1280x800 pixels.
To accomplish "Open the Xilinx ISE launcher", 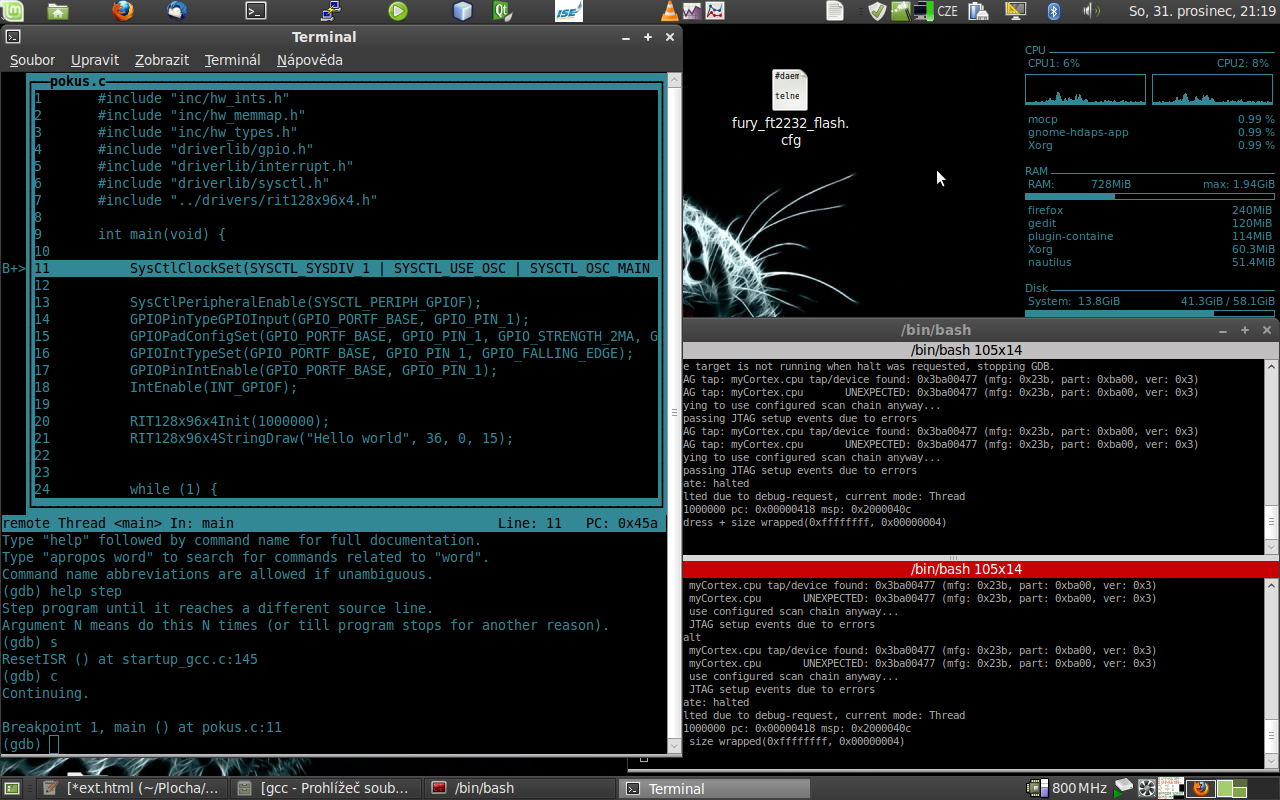I will point(569,12).
